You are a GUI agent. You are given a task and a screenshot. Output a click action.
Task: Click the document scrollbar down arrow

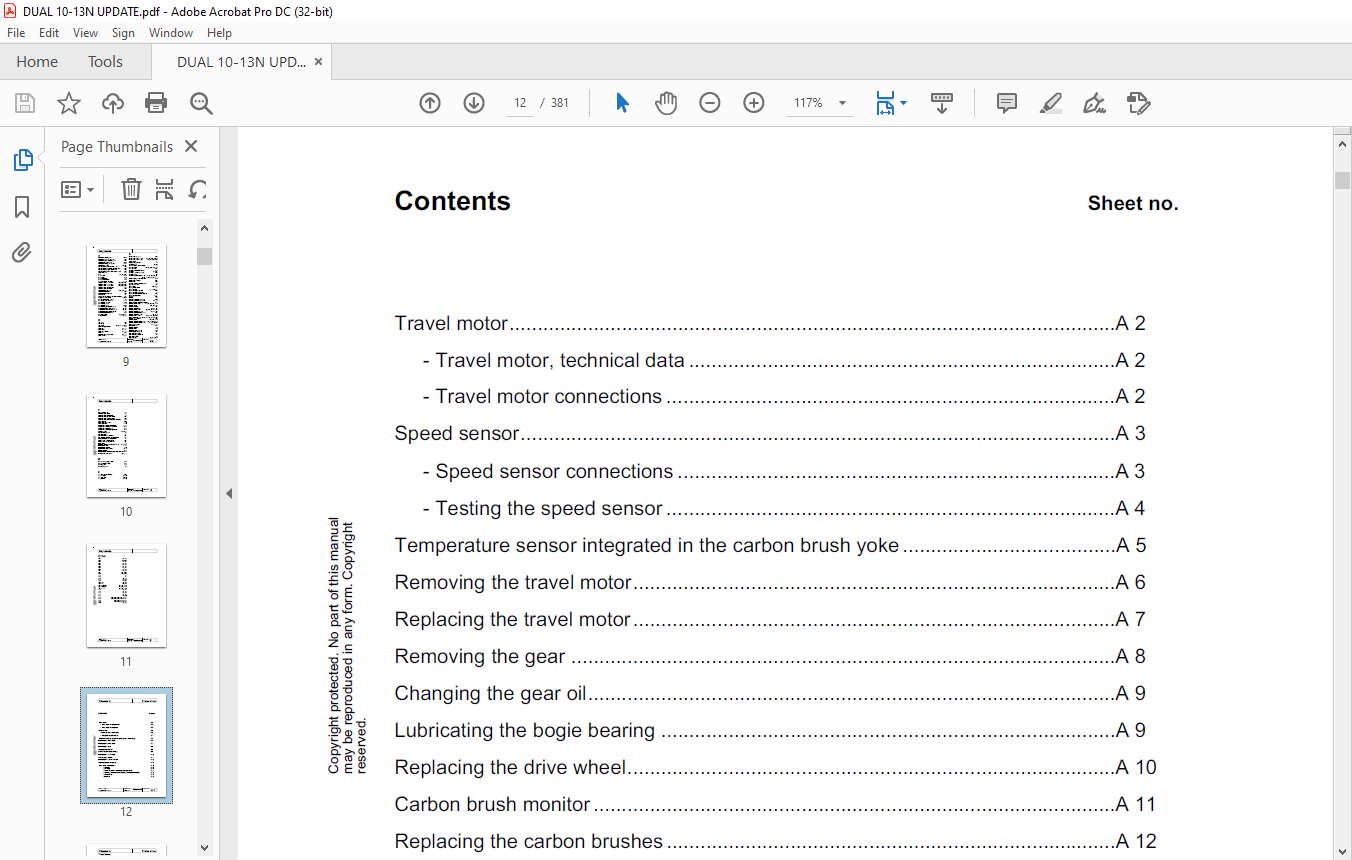click(x=1343, y=850)
